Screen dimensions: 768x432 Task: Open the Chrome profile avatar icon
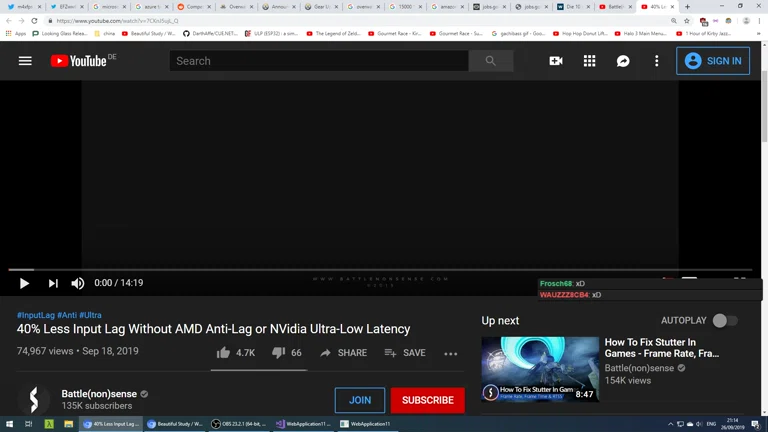pyautogui.click(x=746, y=21)
